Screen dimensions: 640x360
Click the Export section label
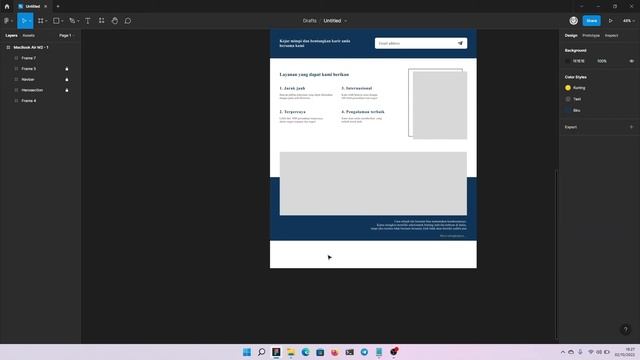point(571,127)
